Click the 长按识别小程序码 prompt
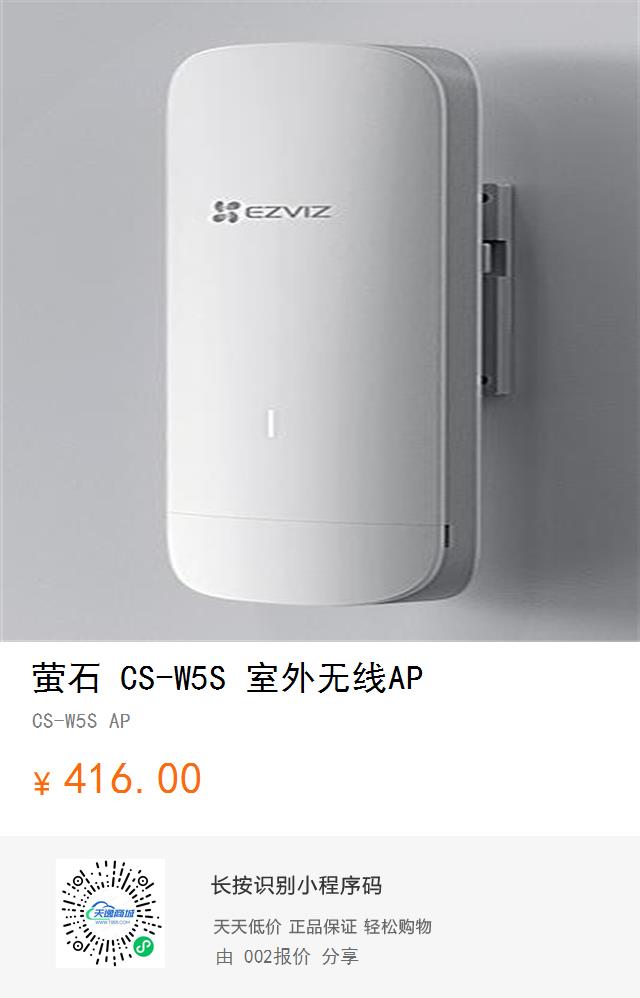Viewport: 640px width, 998px height. pos(296,886)
